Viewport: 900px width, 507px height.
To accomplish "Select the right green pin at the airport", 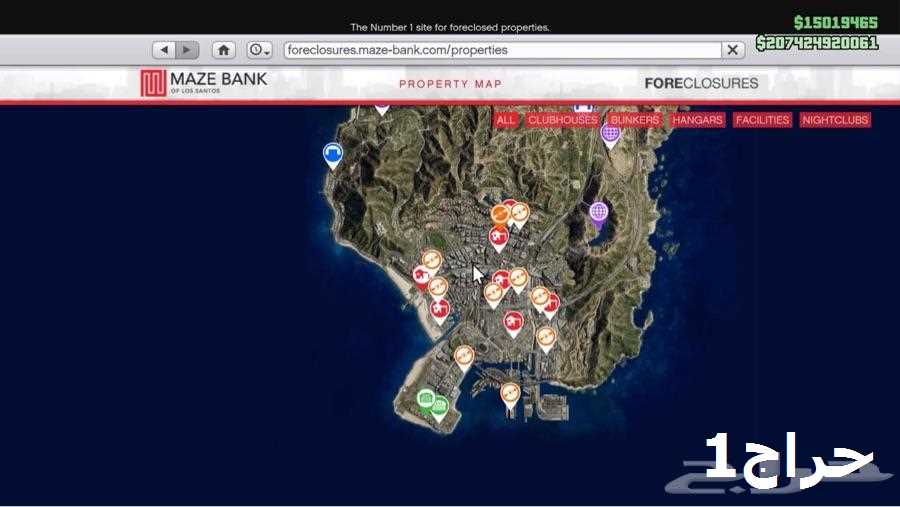I will (x=440, y=409).
